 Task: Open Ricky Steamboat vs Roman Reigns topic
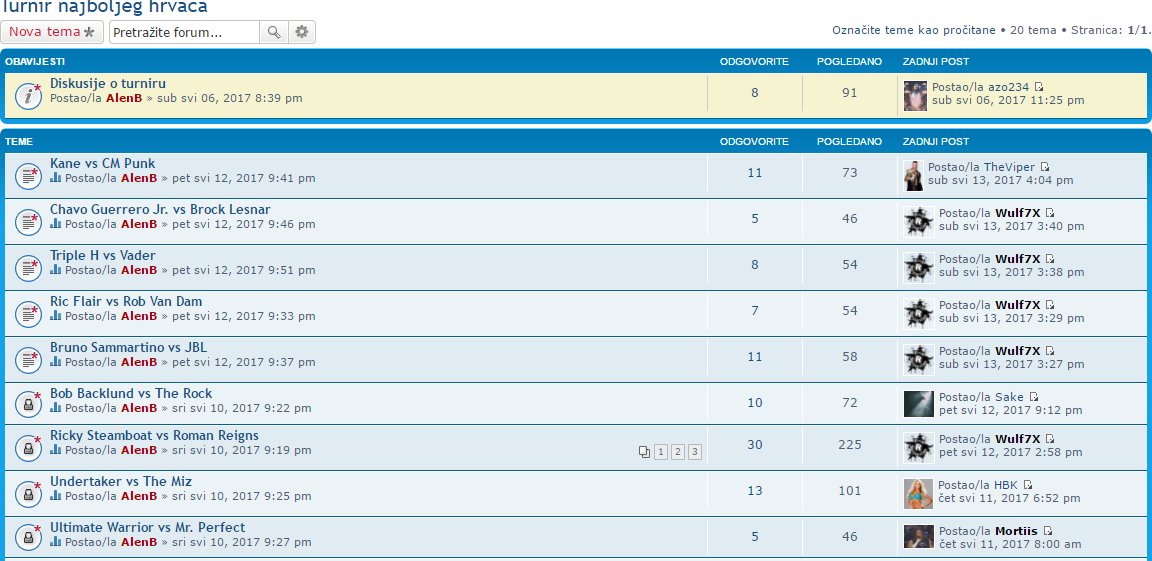154,435
